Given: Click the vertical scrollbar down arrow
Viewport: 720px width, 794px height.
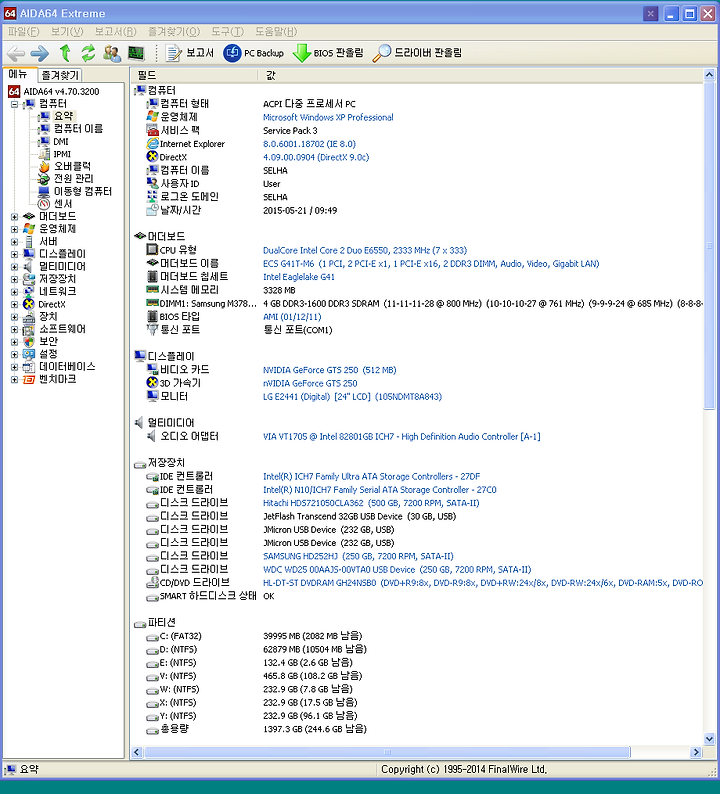Looking at the screenshot, I should click(x=709, y=739).
